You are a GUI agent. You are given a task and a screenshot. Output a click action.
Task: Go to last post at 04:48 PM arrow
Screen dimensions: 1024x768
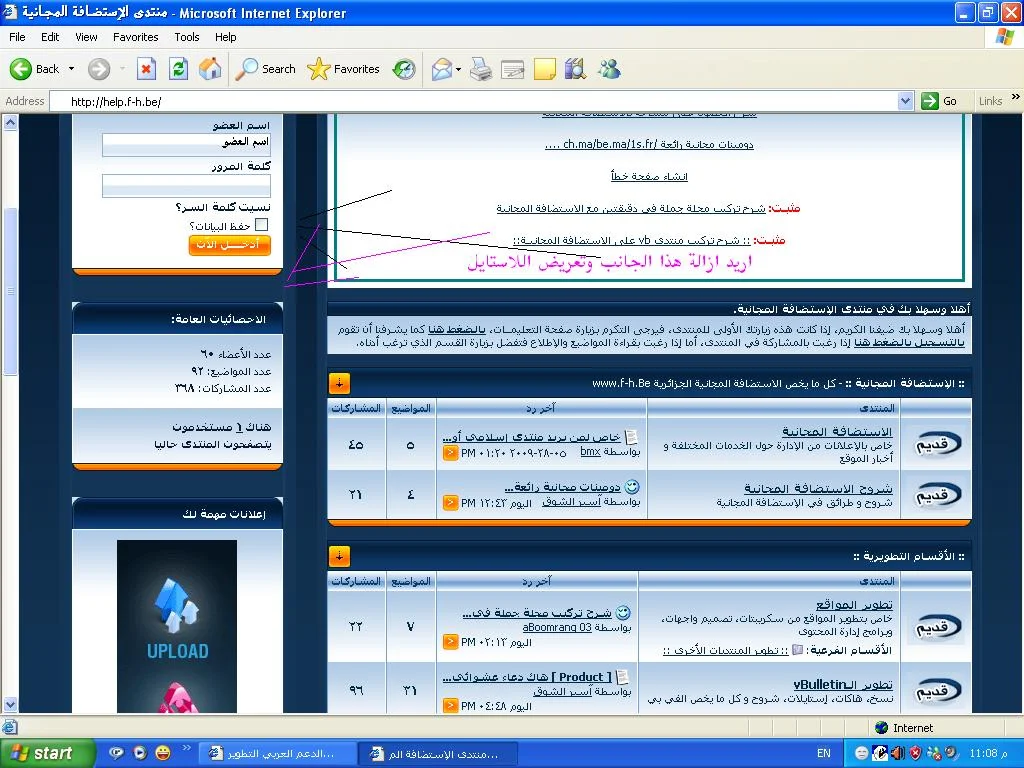tap(451, 705)
